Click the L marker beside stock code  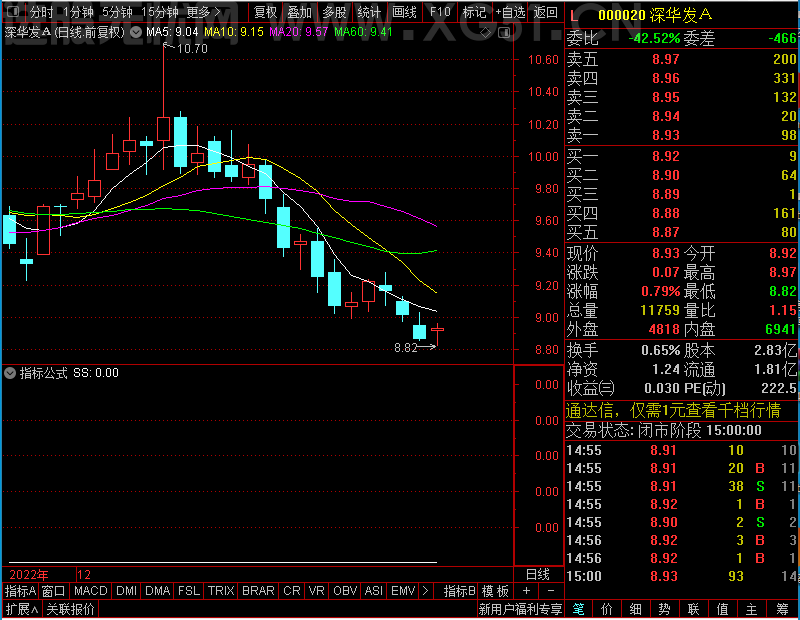574,16
